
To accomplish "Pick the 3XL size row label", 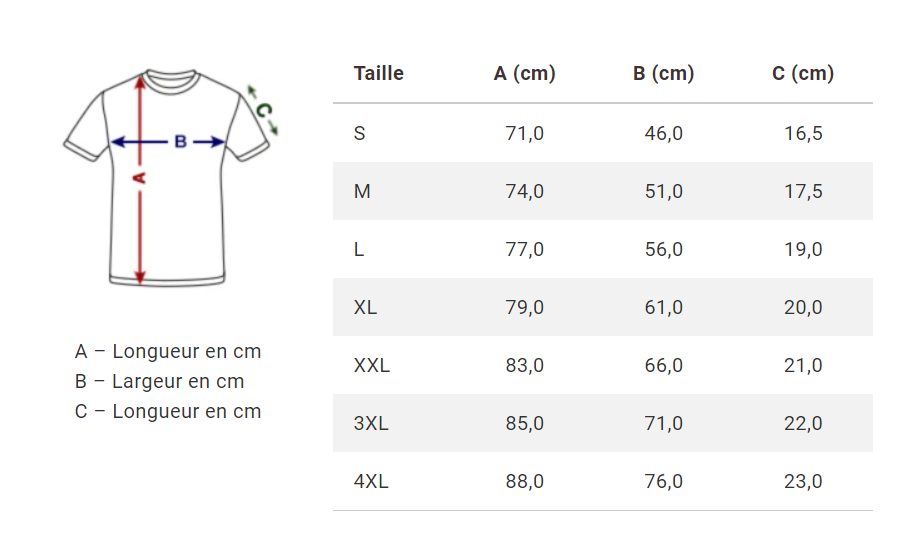I will tap(371, 423).
